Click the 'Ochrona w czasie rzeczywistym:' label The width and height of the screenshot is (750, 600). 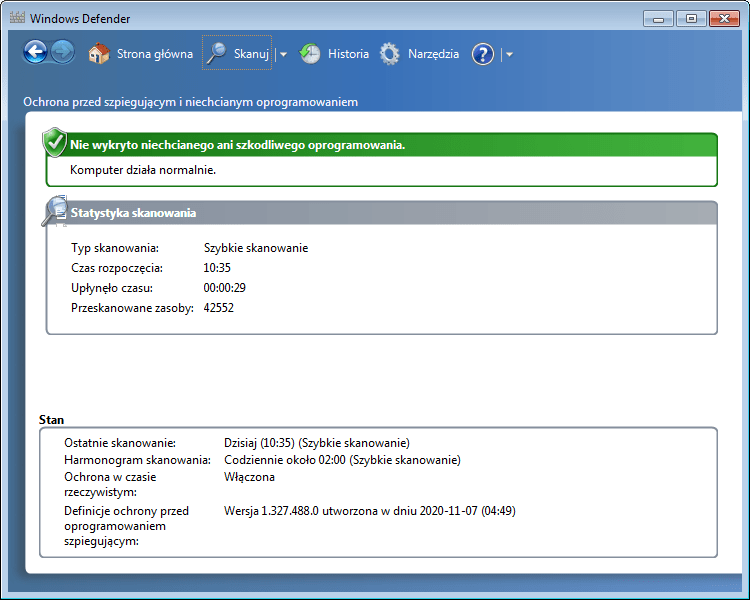pyautogui.click(x=110, y=484)
